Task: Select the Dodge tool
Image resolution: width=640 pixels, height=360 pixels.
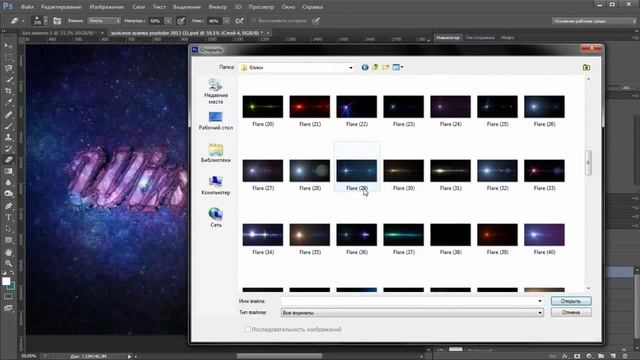Action: 9,194
